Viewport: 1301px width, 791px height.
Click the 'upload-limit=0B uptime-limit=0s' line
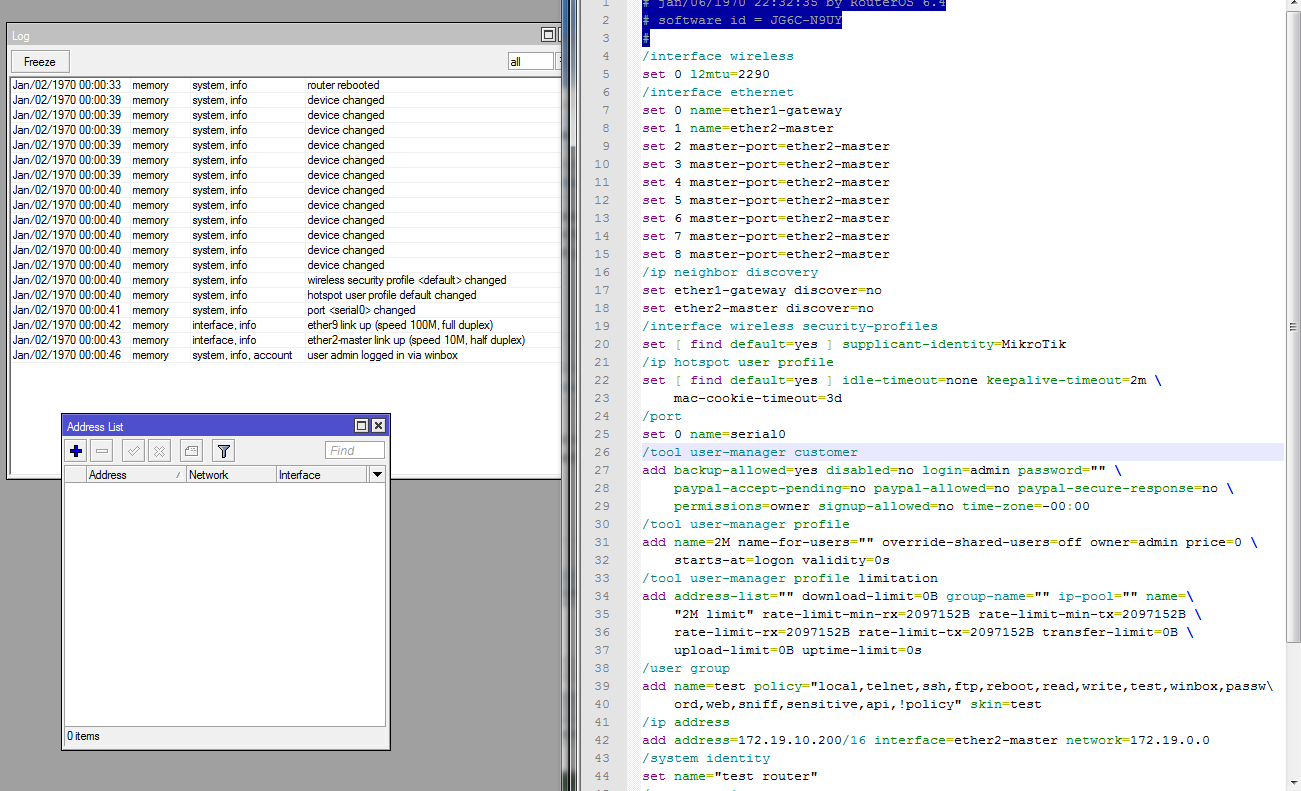[x=797, y=650]
